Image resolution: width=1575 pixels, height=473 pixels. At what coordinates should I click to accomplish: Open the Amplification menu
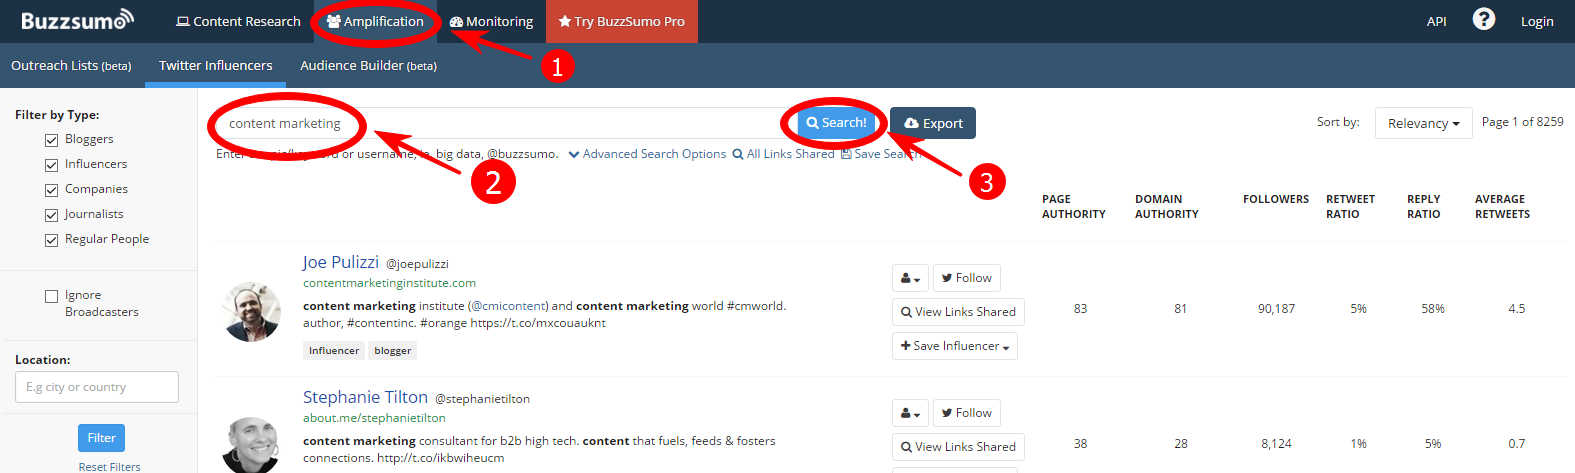(375, 21)
